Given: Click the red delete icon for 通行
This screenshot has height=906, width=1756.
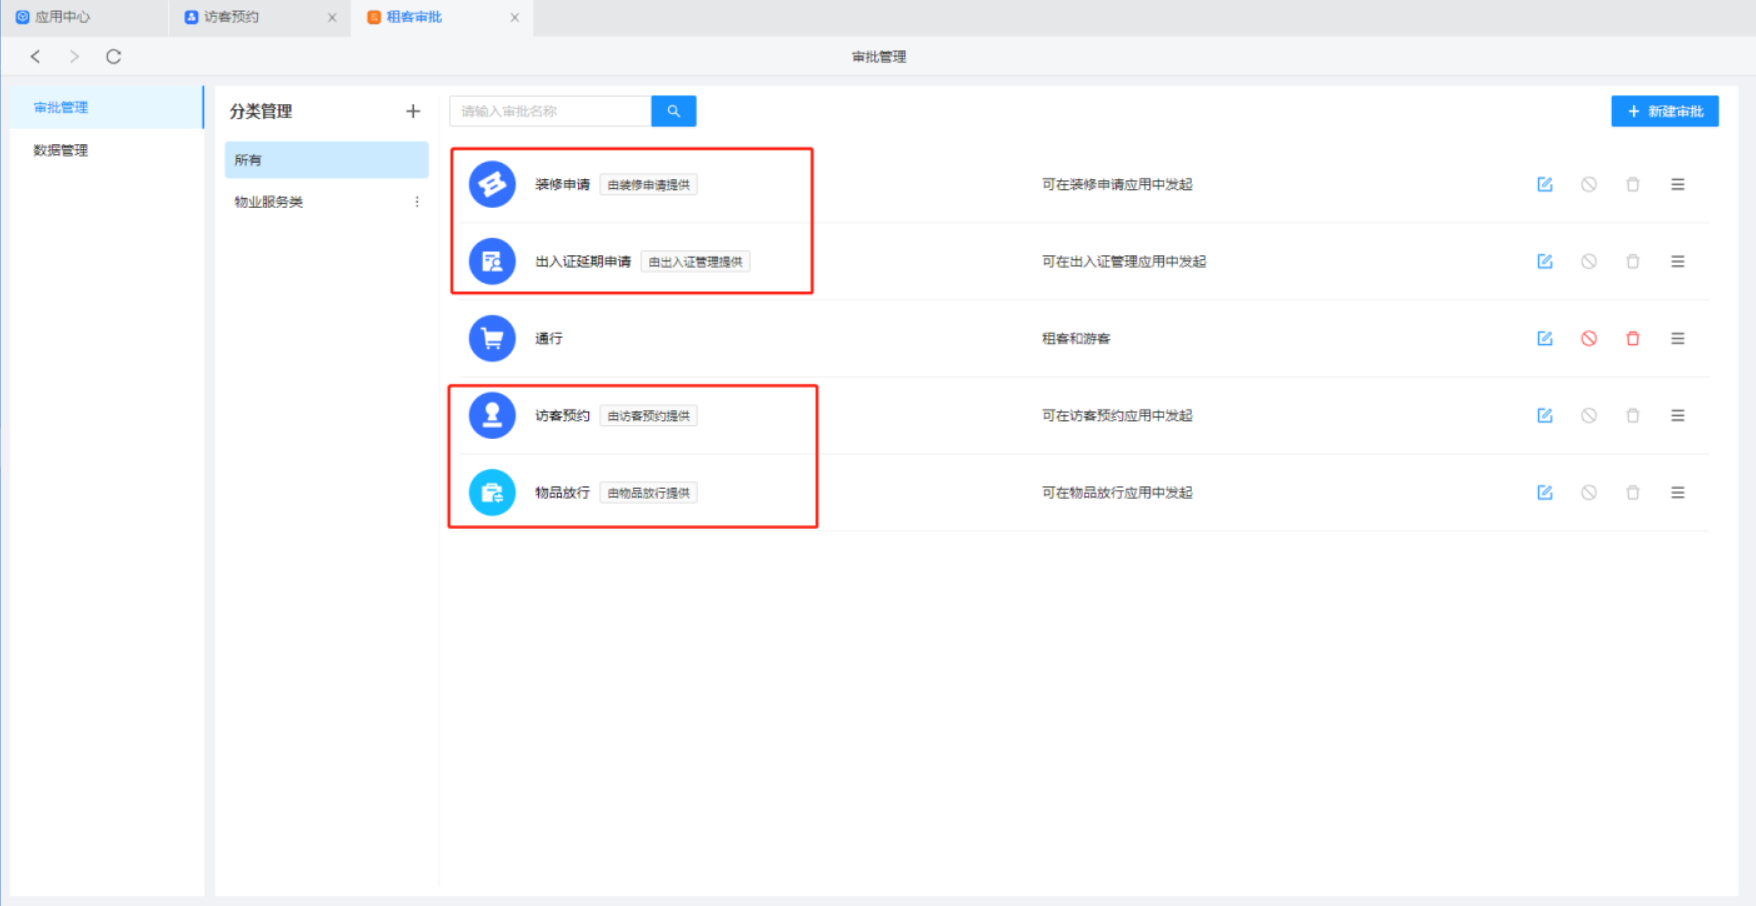Looking at the screenshot, I should click(x=1632, y=338).
